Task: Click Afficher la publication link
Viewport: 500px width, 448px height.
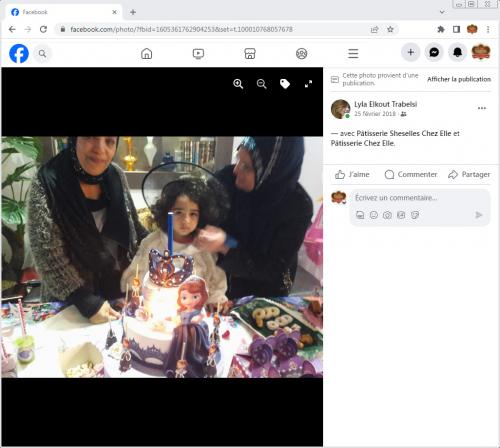Action: (x=459, y=79)
